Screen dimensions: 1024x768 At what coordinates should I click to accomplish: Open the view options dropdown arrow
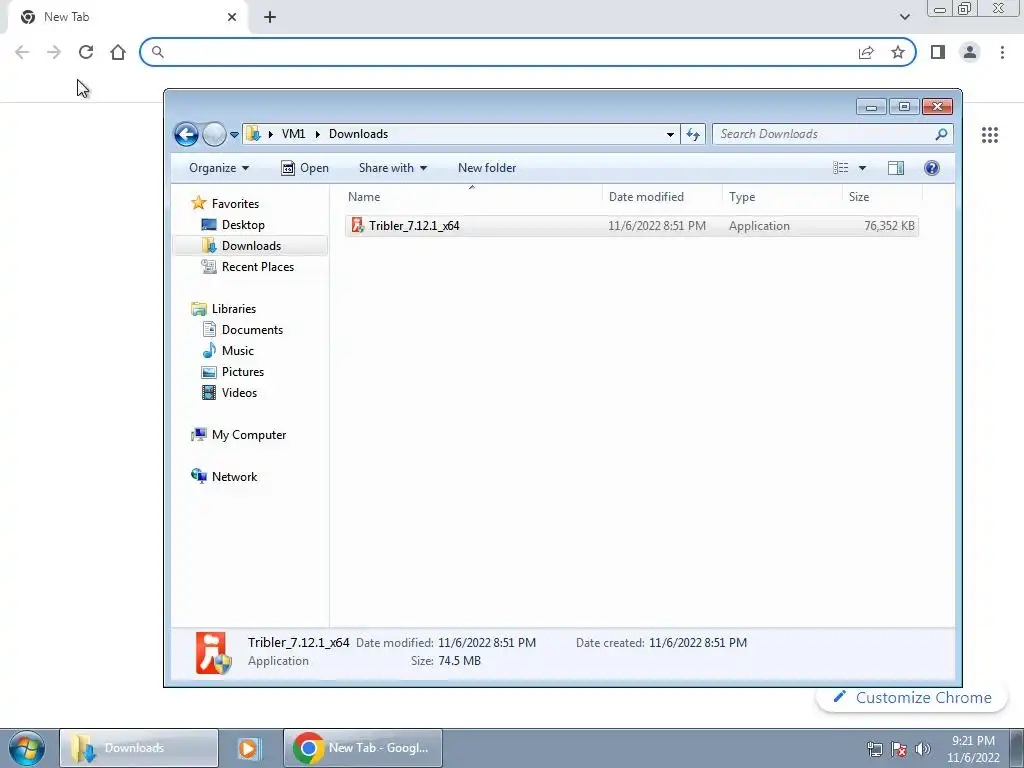pos(862,168)
